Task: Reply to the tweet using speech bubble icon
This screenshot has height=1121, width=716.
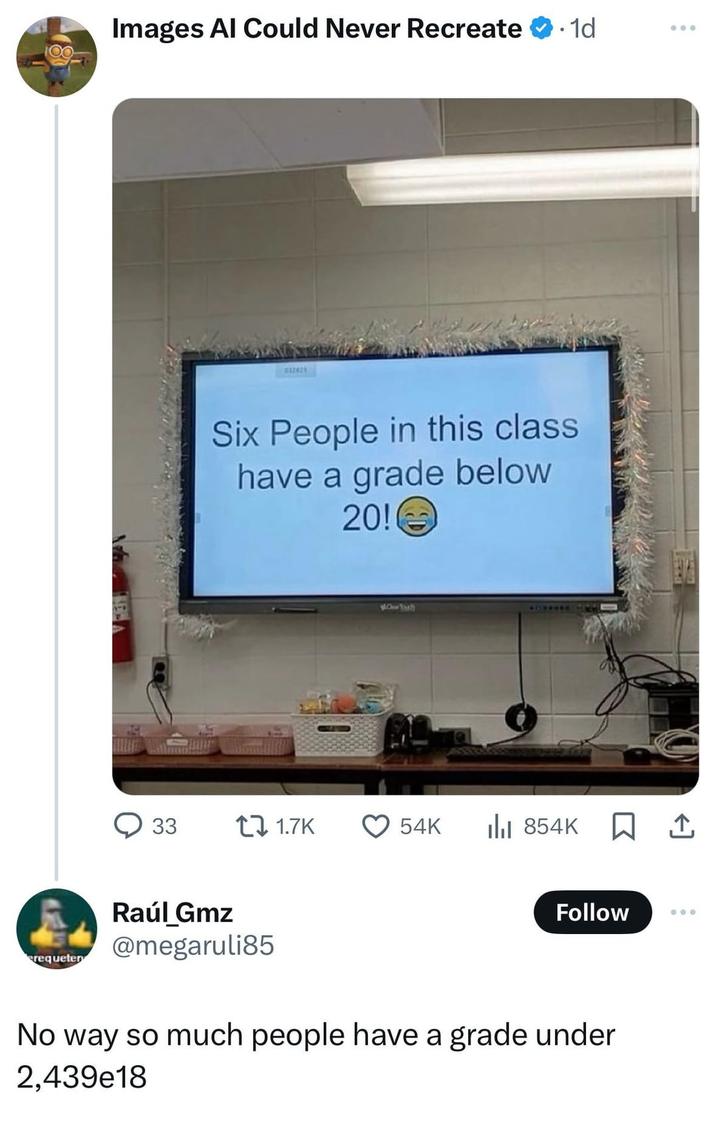Action: (x=124, y=827)
